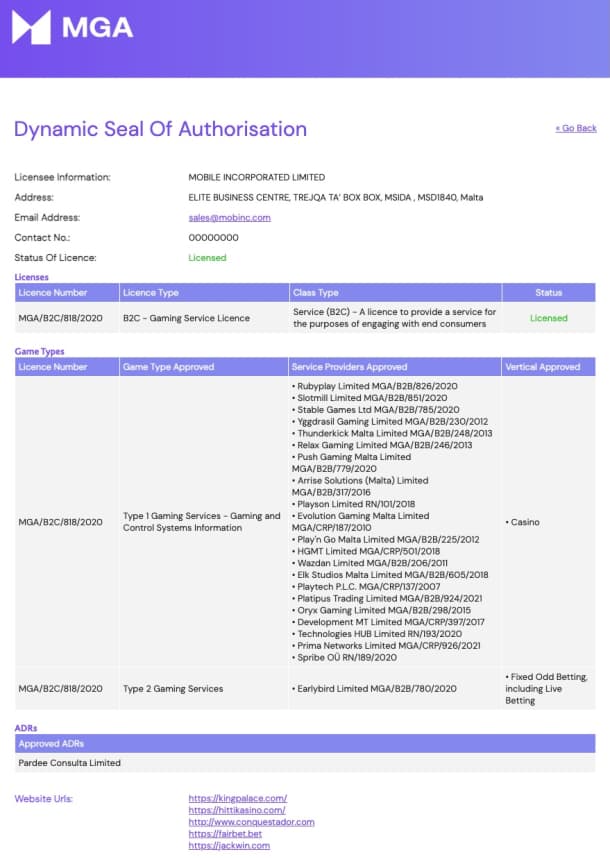Click the Licence Type column header
610x859 pixels.
click(x=204, y=293)
